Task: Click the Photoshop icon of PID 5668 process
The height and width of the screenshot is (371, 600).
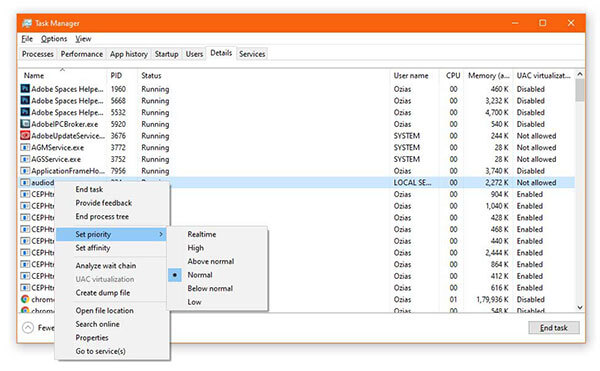Action: 25,101
